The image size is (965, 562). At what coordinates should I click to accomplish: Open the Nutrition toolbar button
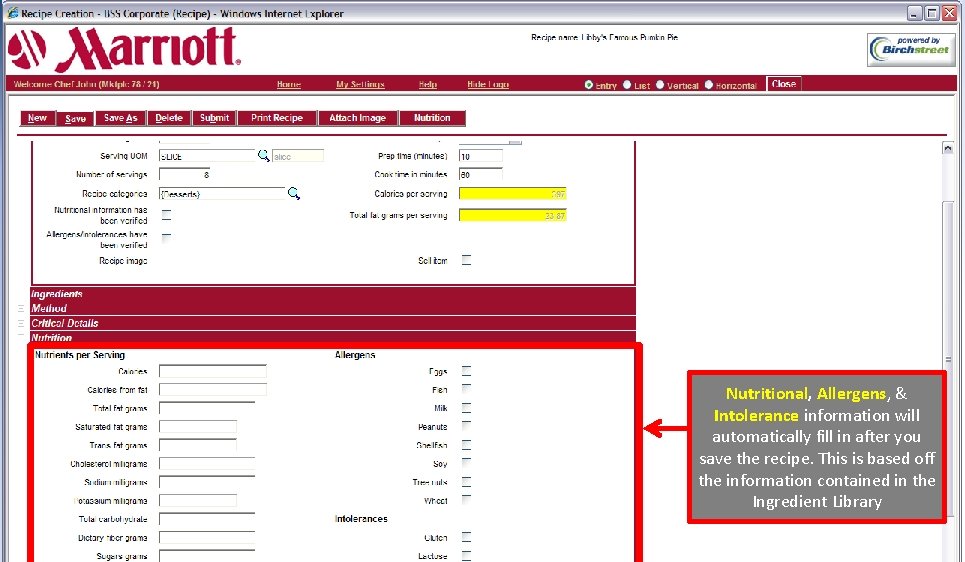(x=432, y=118)
